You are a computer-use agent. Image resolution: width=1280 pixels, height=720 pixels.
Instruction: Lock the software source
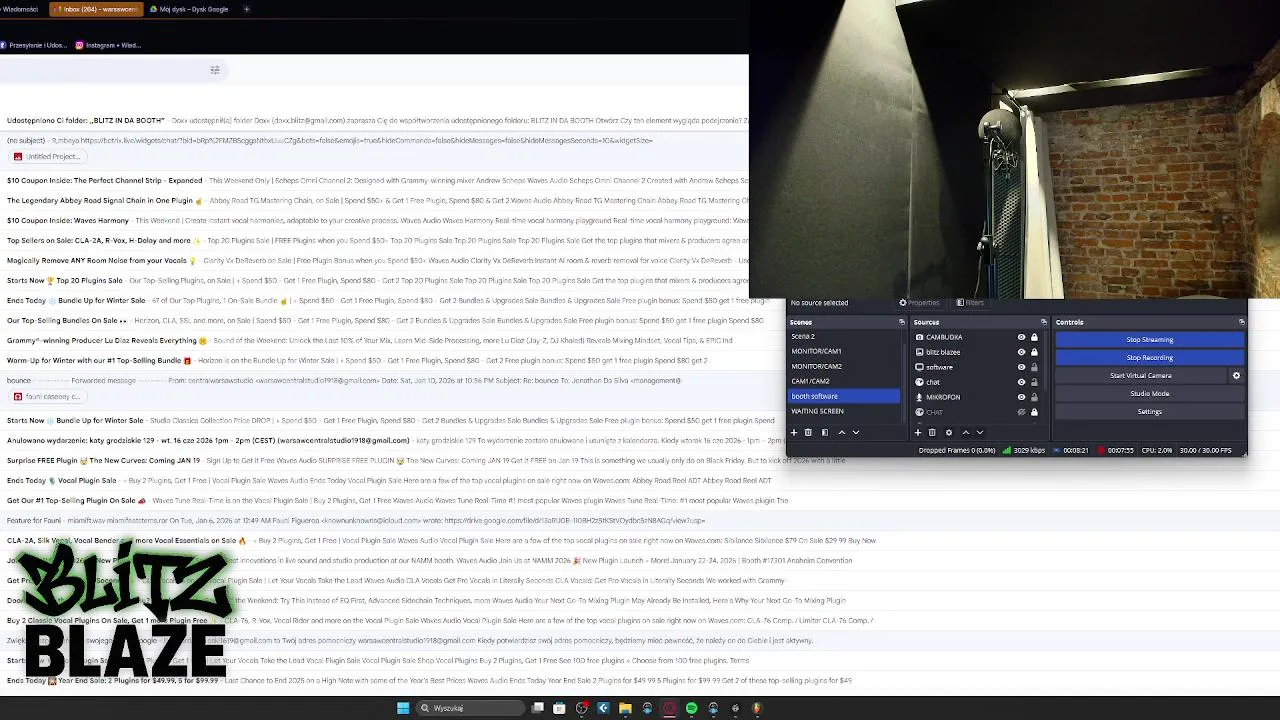point(1034,367)
